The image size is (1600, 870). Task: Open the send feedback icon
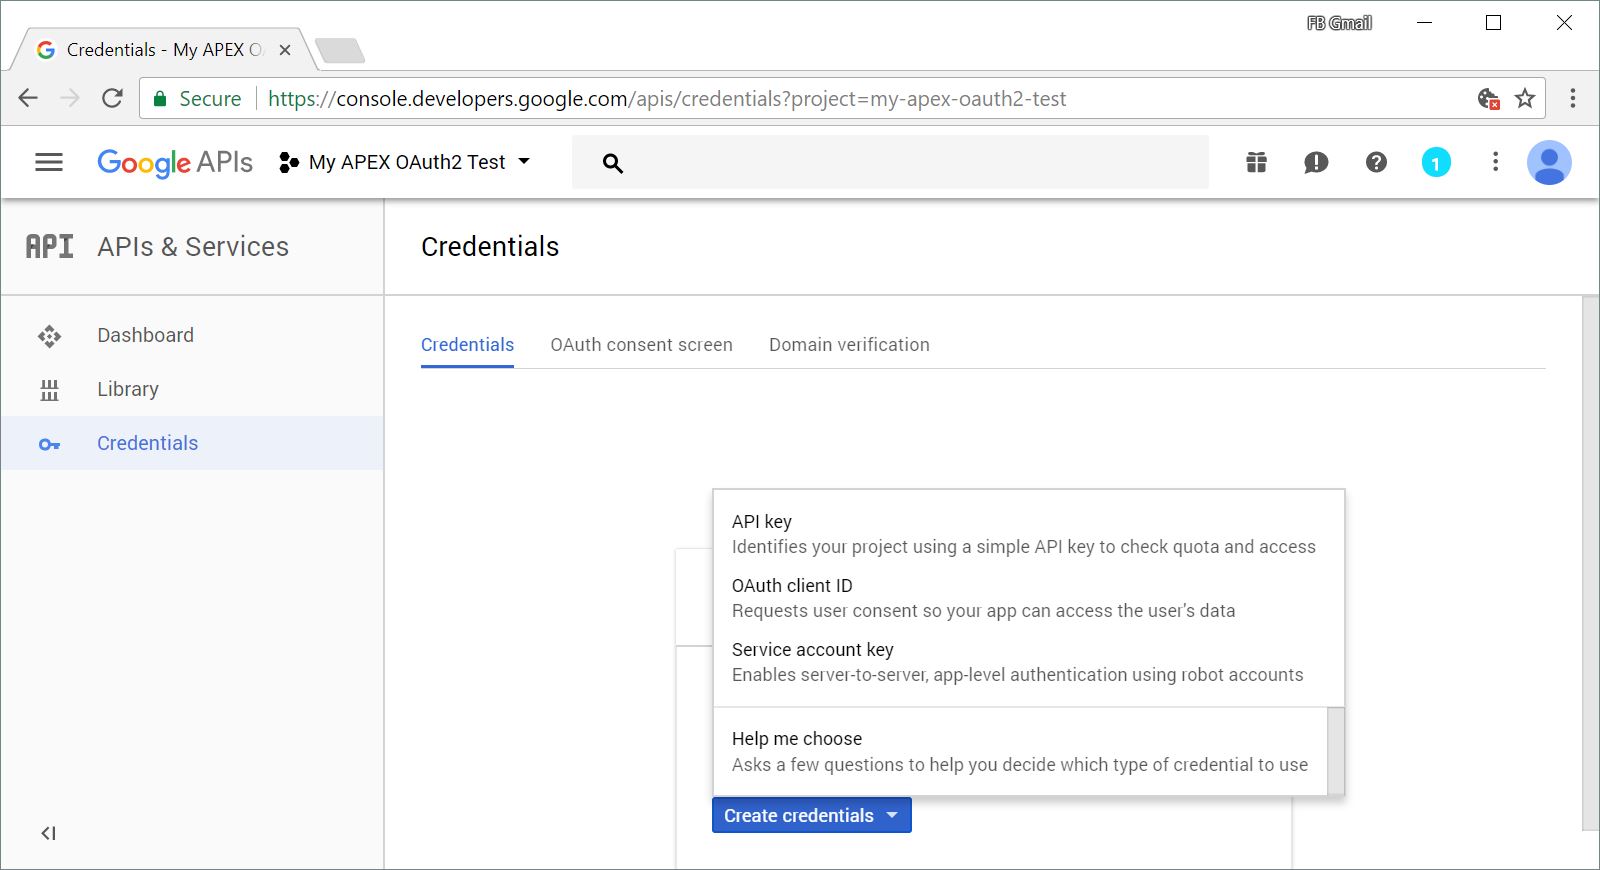pyautogui.click(x=1316, y=162)
